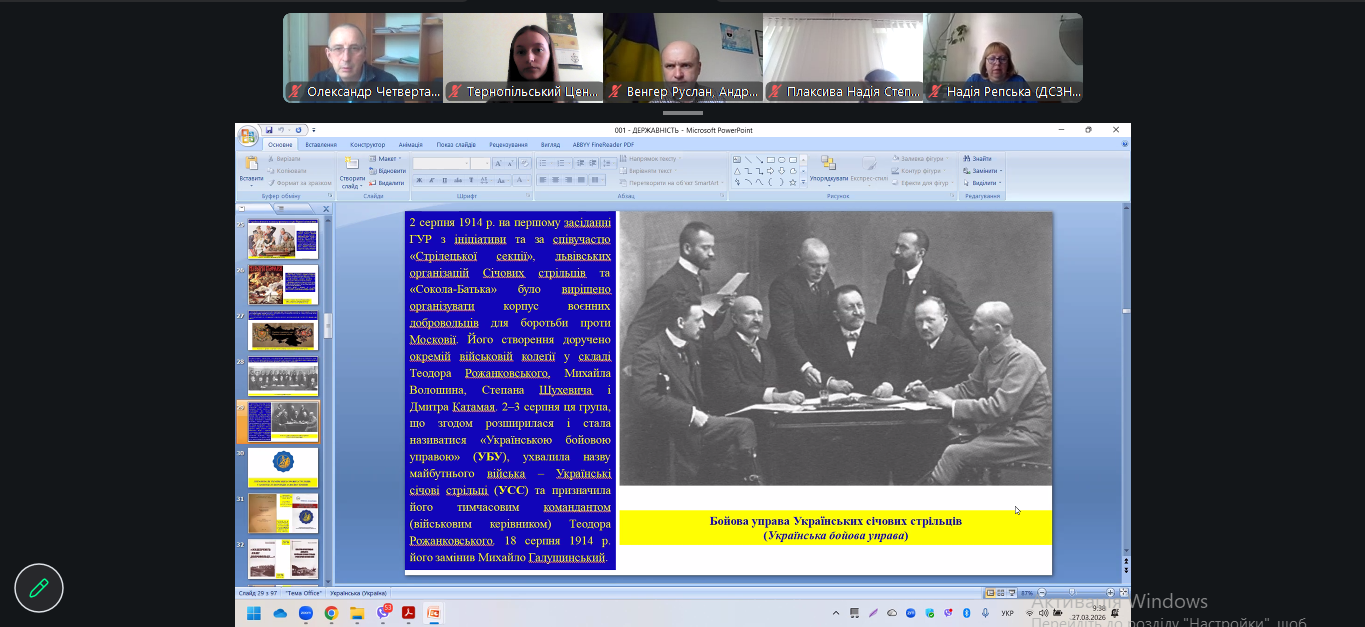Click the Відновити reset slide button
The image size is (1365, 627).
388,171
